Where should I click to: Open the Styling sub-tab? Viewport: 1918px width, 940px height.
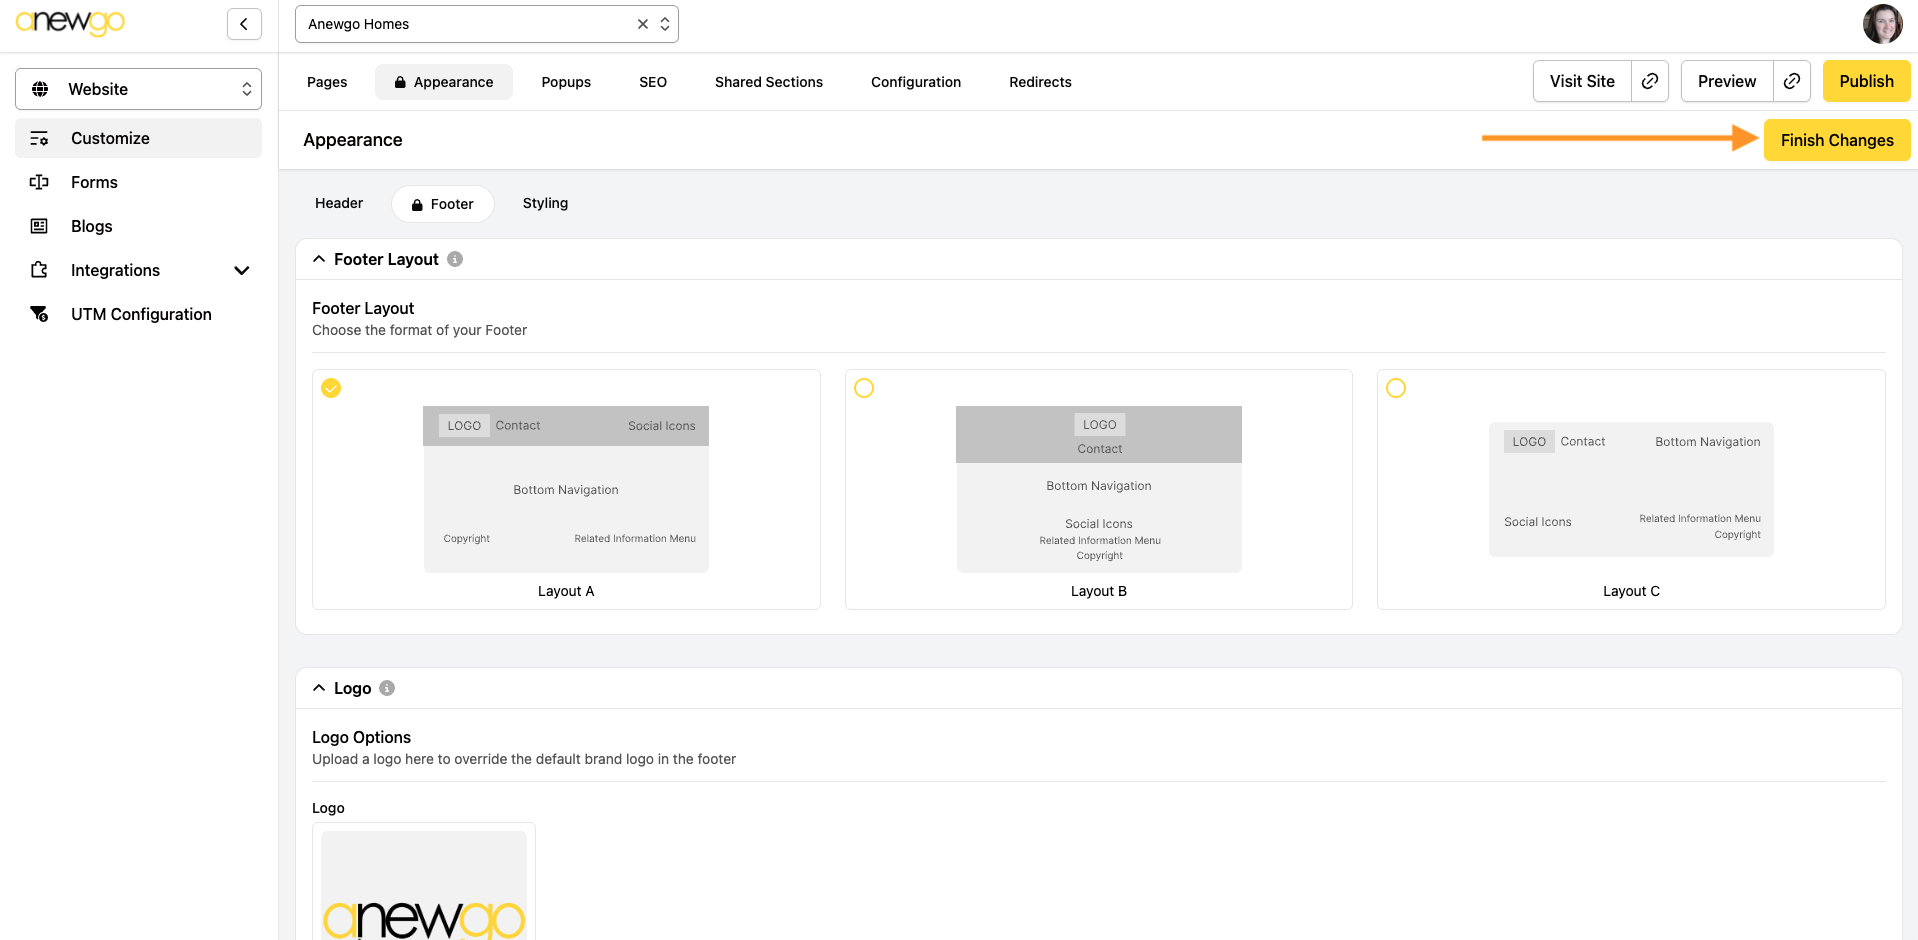coord(545,203)
